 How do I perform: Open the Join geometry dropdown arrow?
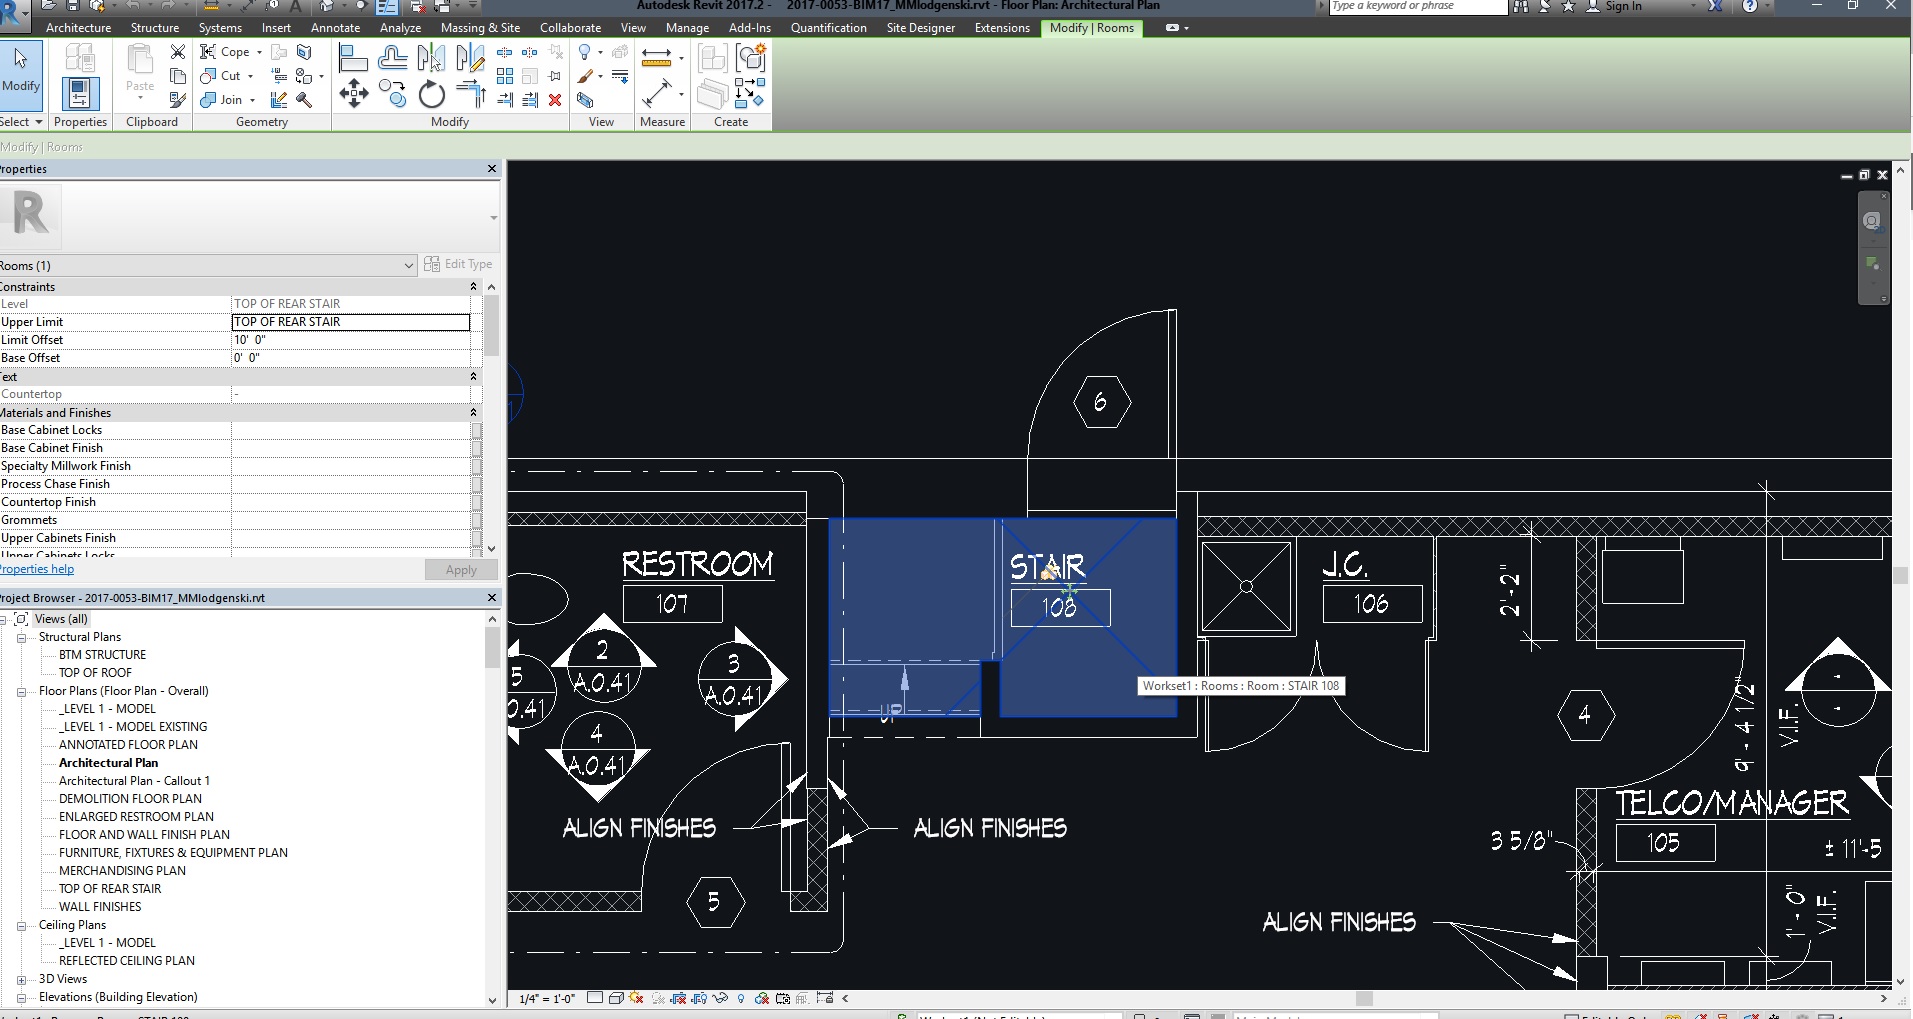coord(252,100)
